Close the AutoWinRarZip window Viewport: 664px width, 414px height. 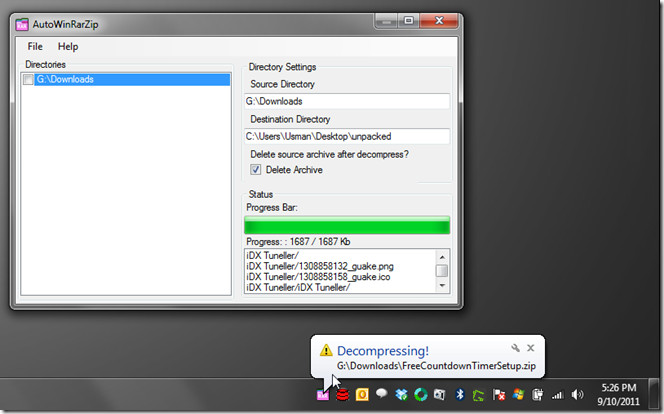click(x=439, y=21)
